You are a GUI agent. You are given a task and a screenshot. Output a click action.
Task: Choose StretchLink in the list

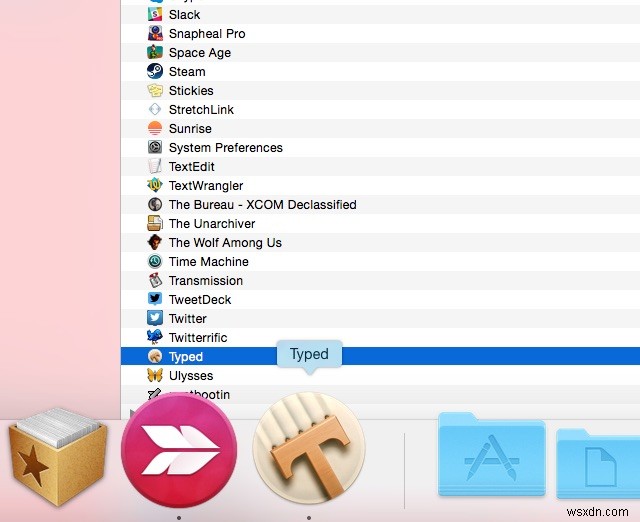coord(201,109)
